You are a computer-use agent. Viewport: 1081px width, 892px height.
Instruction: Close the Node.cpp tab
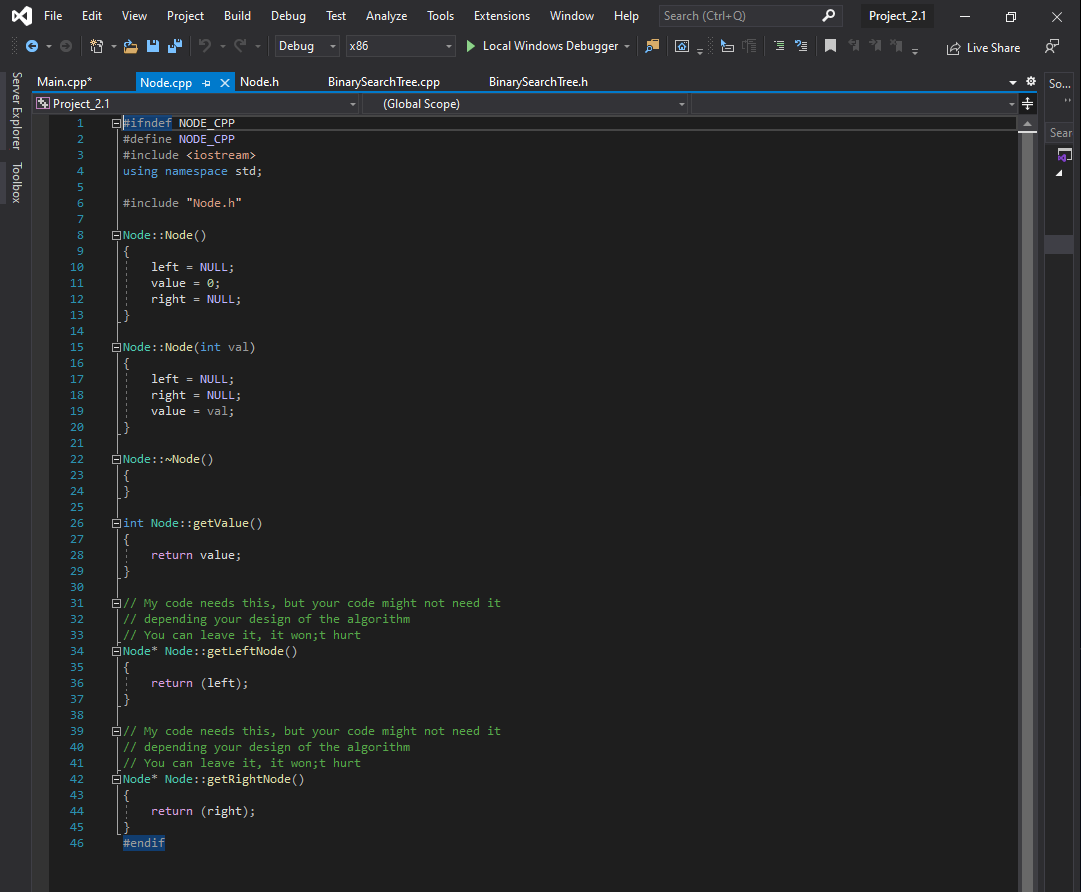click(225, 83)
